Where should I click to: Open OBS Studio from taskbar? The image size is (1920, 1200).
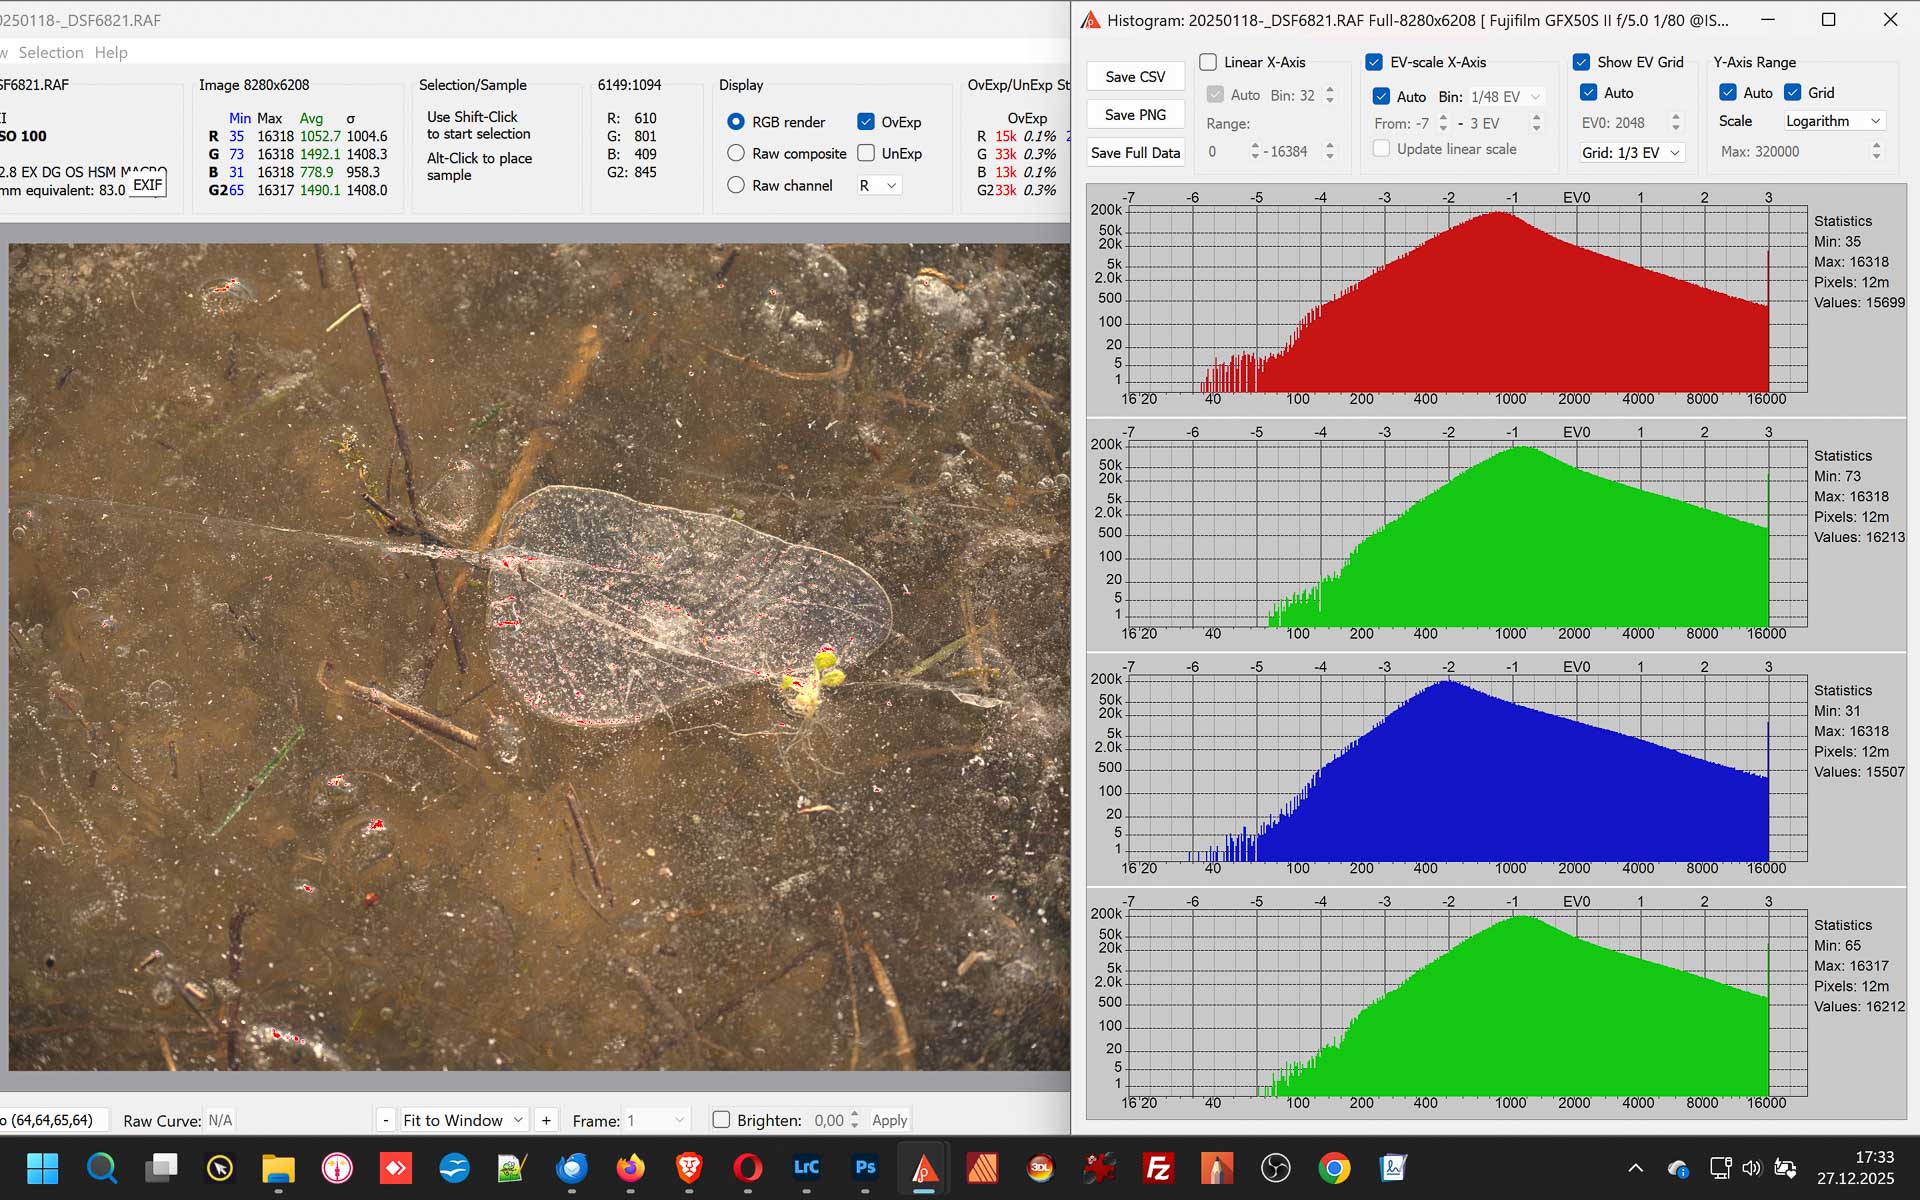(1275, 1167)
